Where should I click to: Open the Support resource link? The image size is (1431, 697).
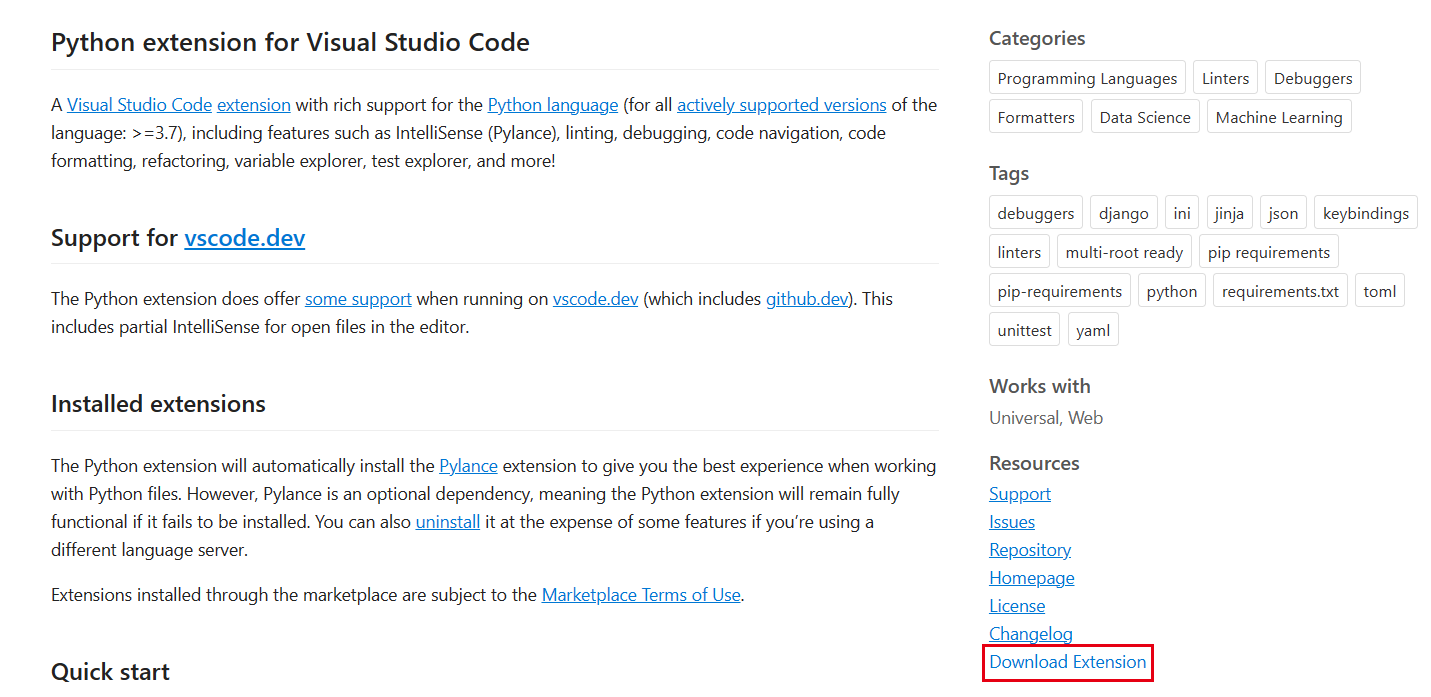click(1019, 494)
